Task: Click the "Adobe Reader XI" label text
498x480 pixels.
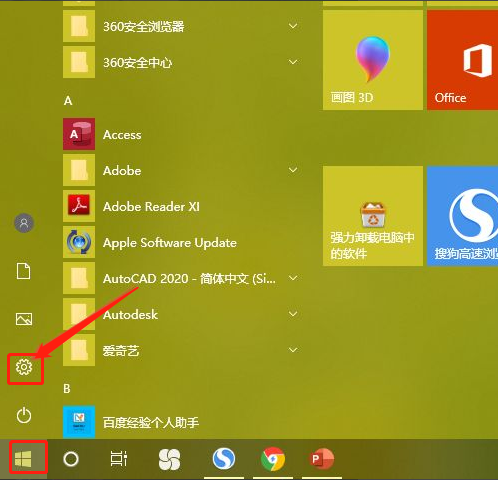Action: click(x=151, y=207)
